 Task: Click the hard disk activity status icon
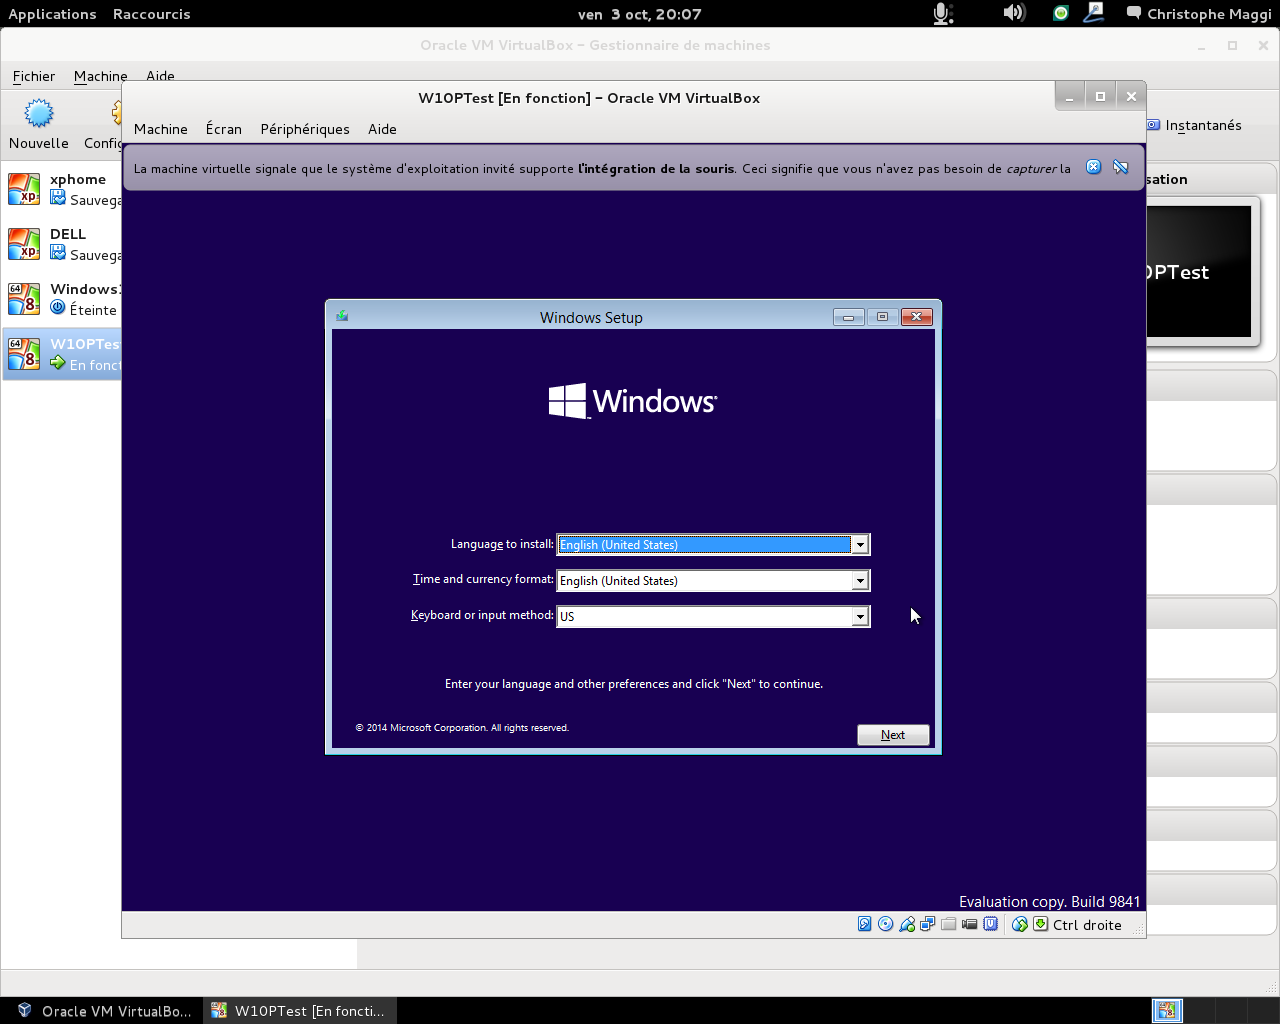pos(864,924)
